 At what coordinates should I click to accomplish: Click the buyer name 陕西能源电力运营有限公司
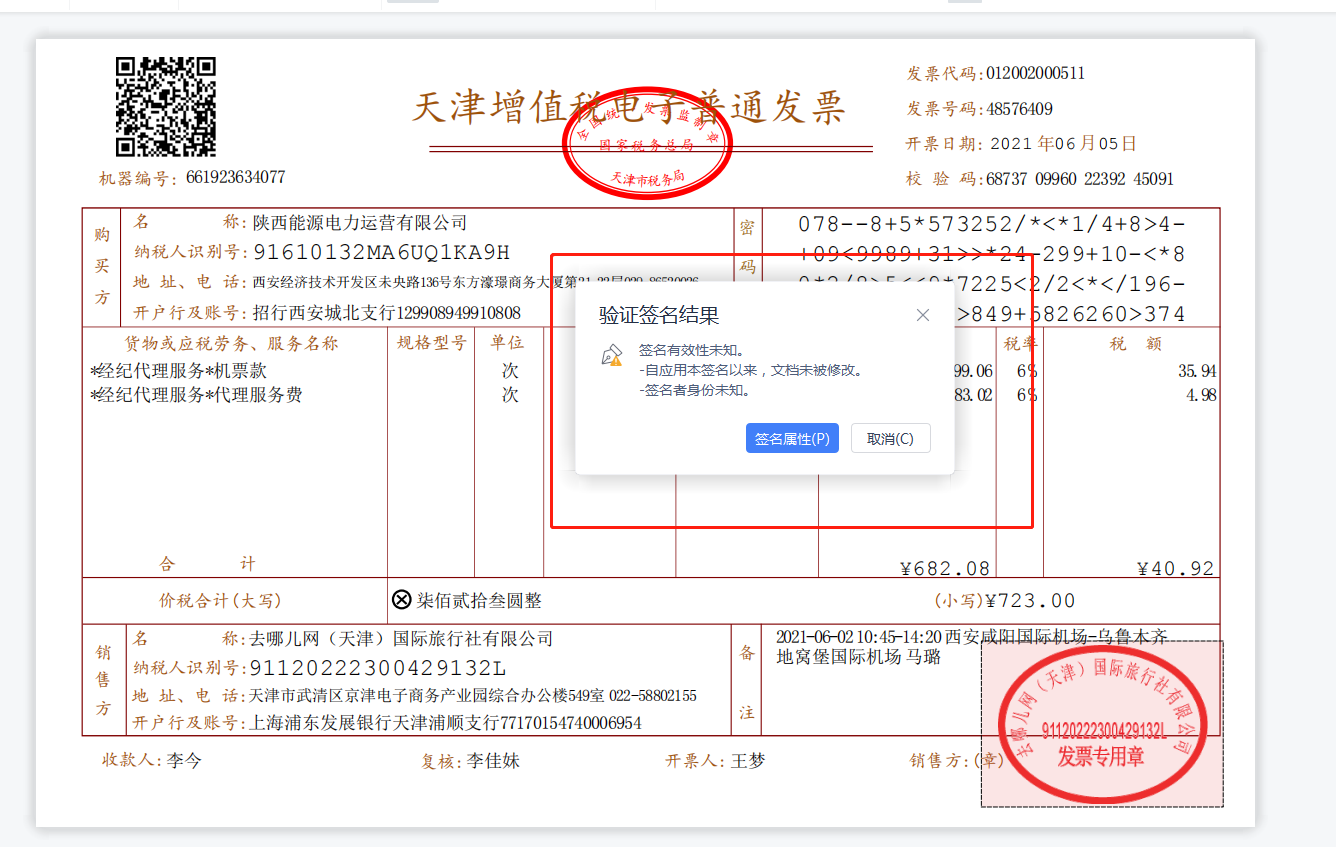(x=360, y=223)
